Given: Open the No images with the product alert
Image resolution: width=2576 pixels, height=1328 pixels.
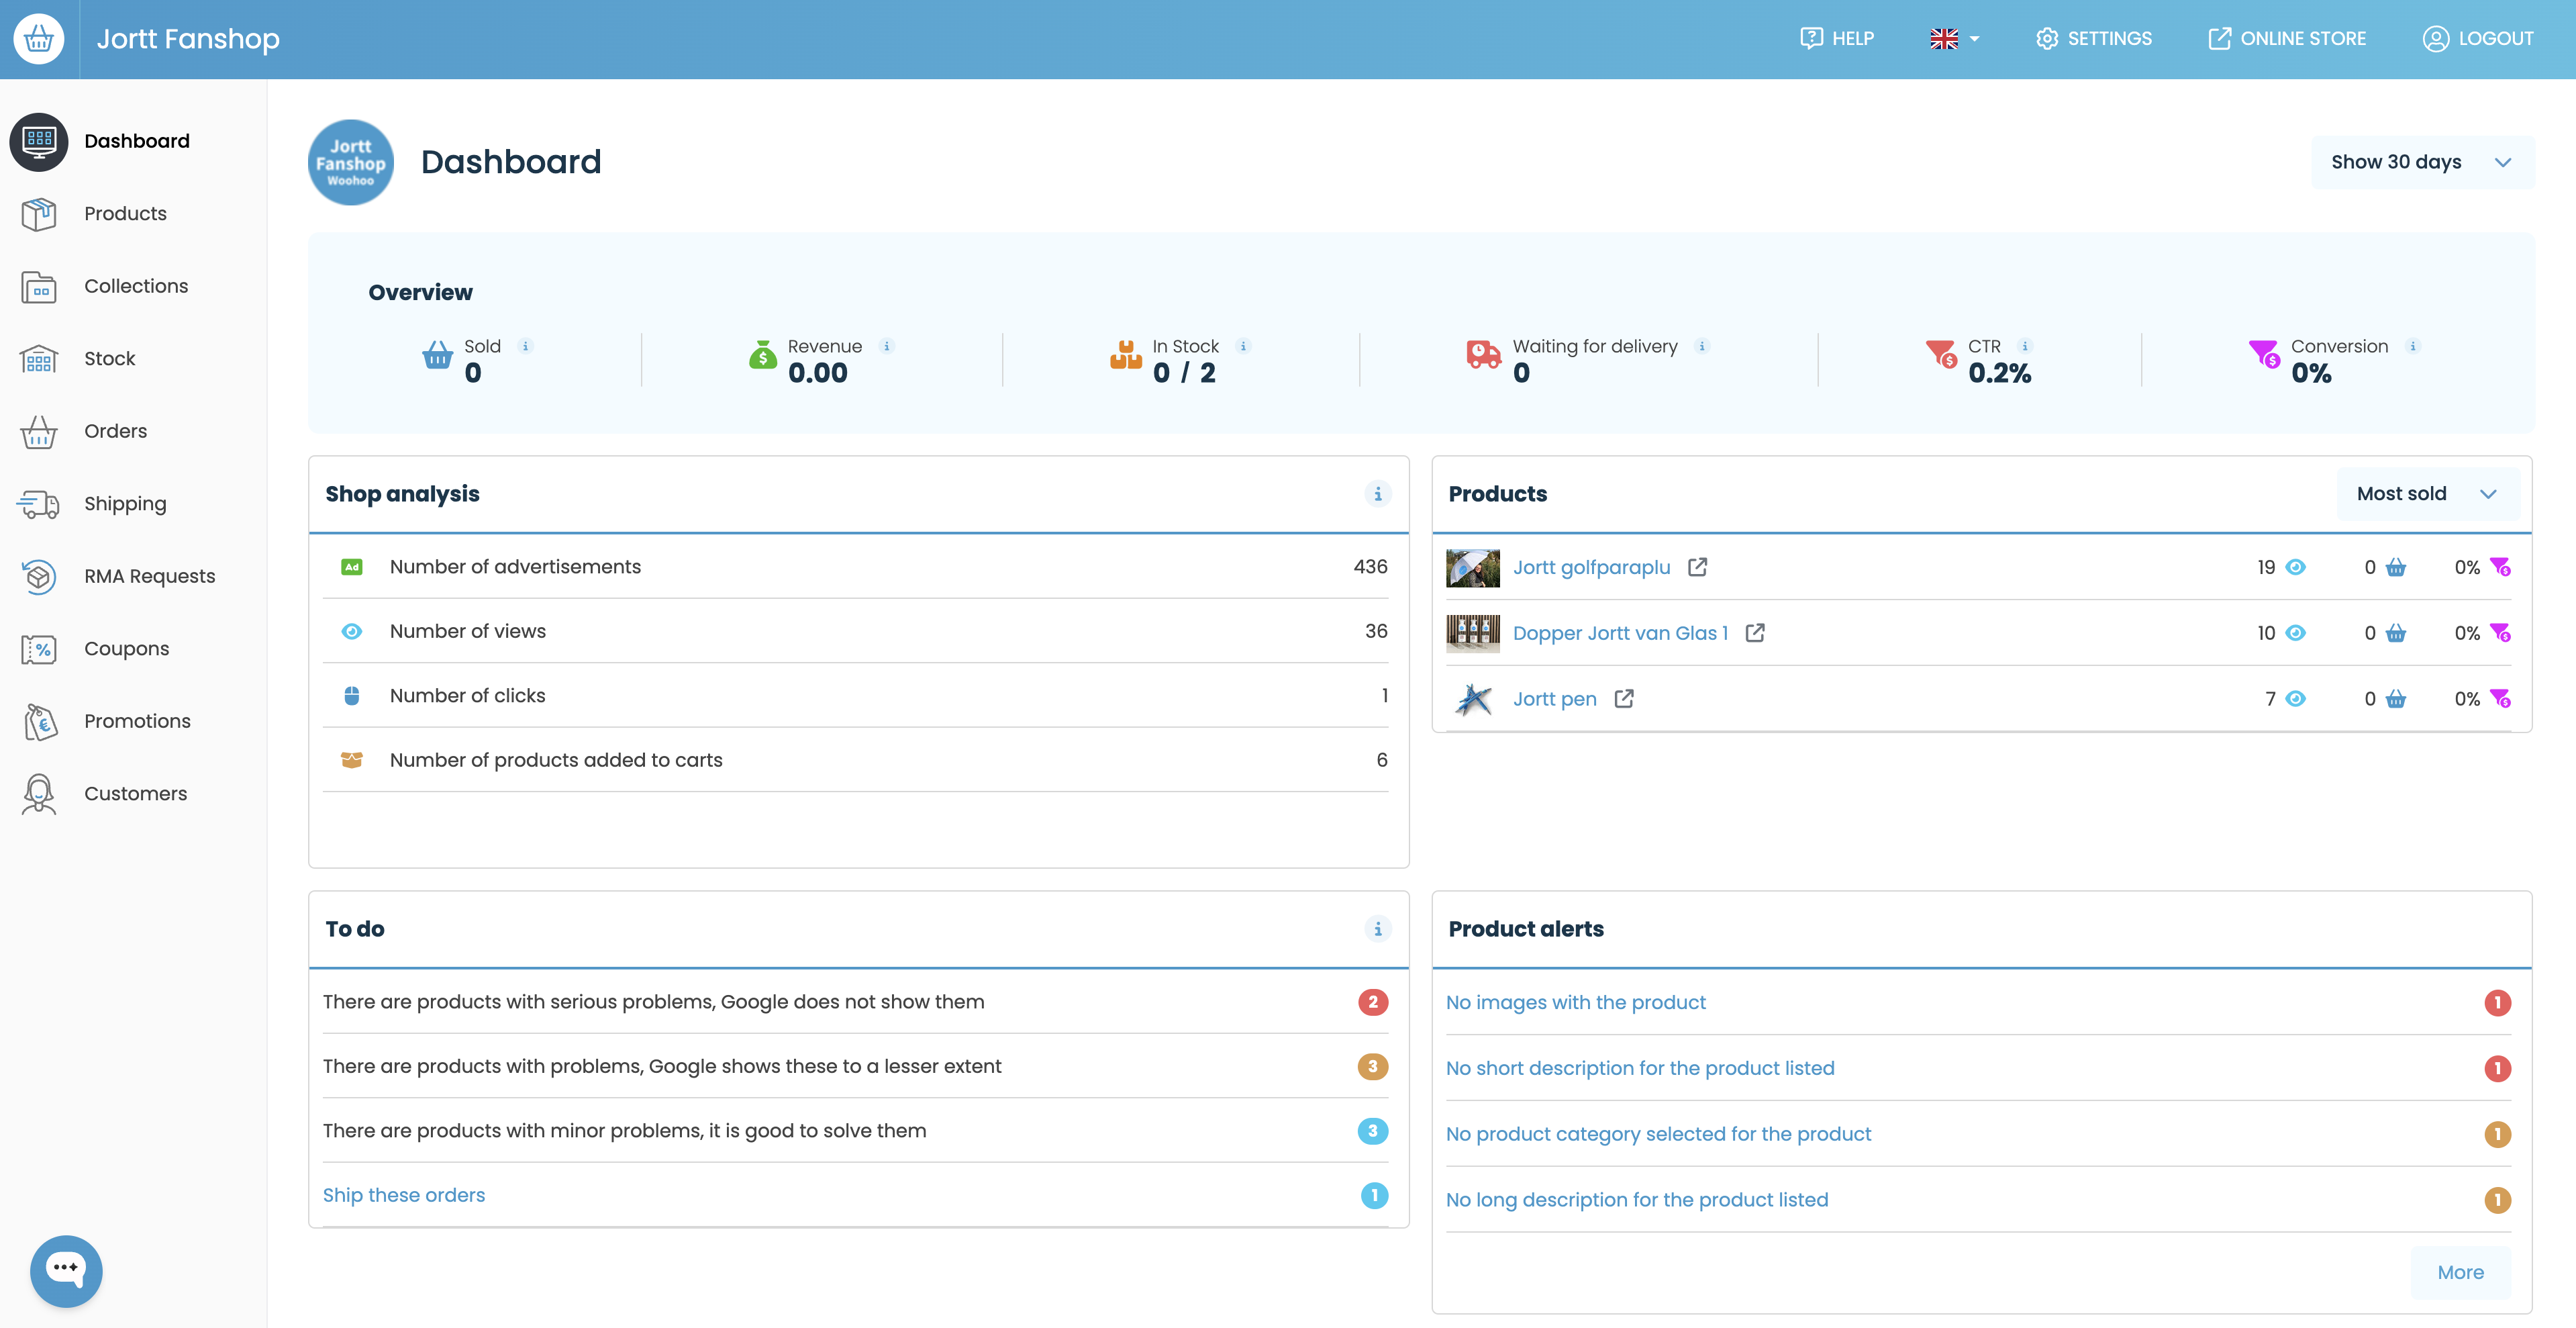Looking at the screenshot, I should (x=1575, y=1002).
